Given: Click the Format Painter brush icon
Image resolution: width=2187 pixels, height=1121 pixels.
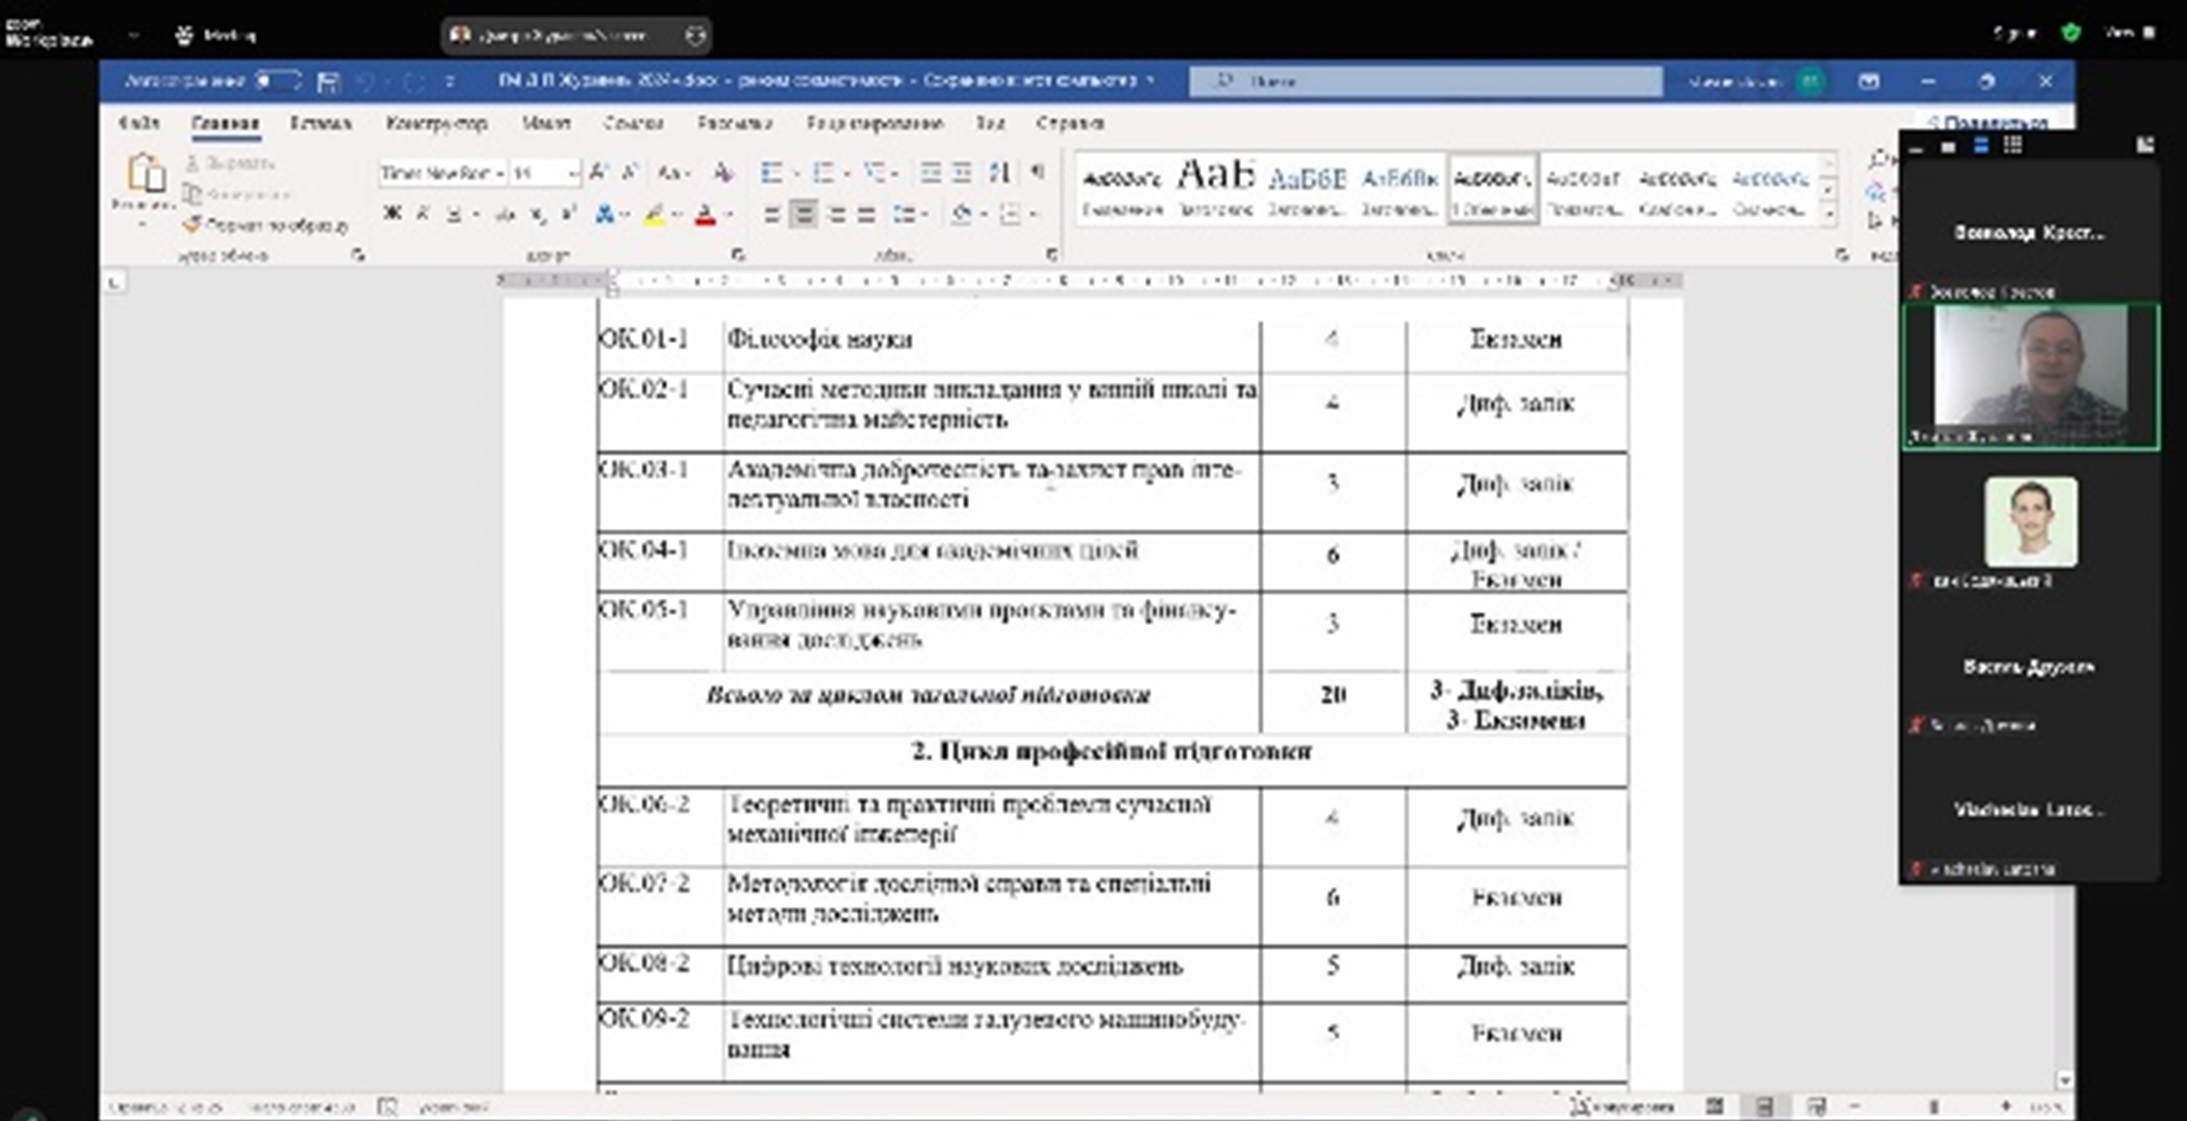Looking at the screenshot, I should pyautogui.click(x=192, y=225).
